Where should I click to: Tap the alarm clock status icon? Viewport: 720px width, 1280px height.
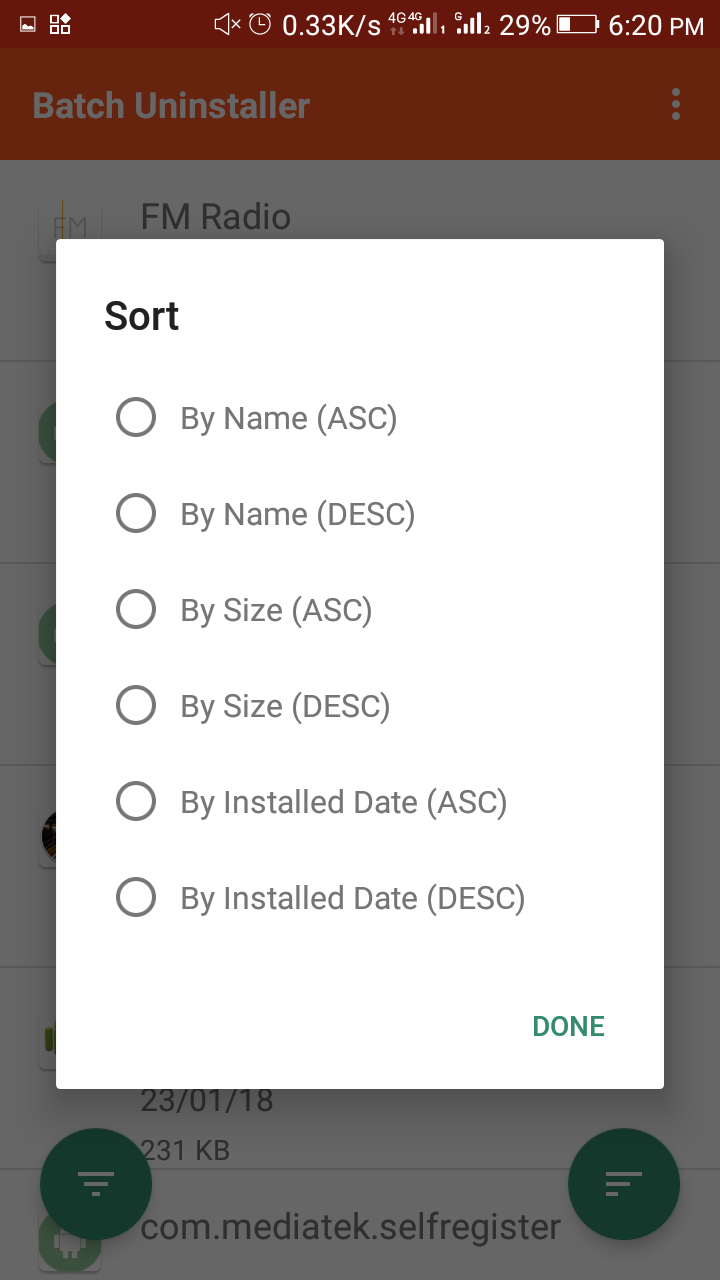260,24
